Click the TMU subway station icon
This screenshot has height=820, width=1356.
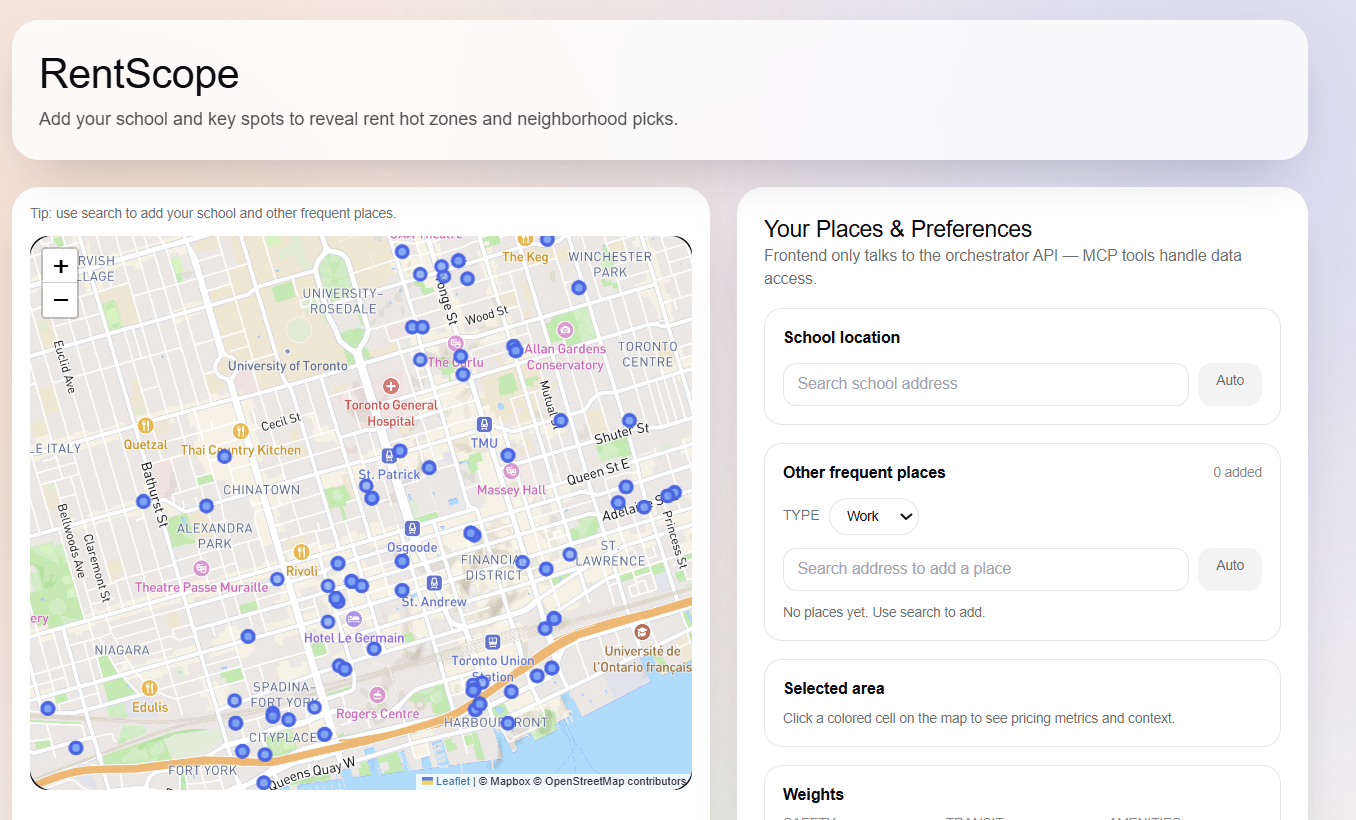pos(484,424)
